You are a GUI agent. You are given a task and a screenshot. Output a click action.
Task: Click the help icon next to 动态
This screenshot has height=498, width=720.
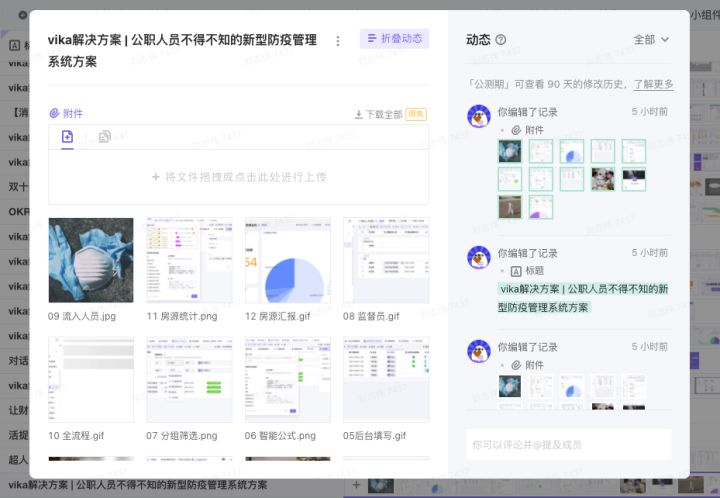coord(501,40)
